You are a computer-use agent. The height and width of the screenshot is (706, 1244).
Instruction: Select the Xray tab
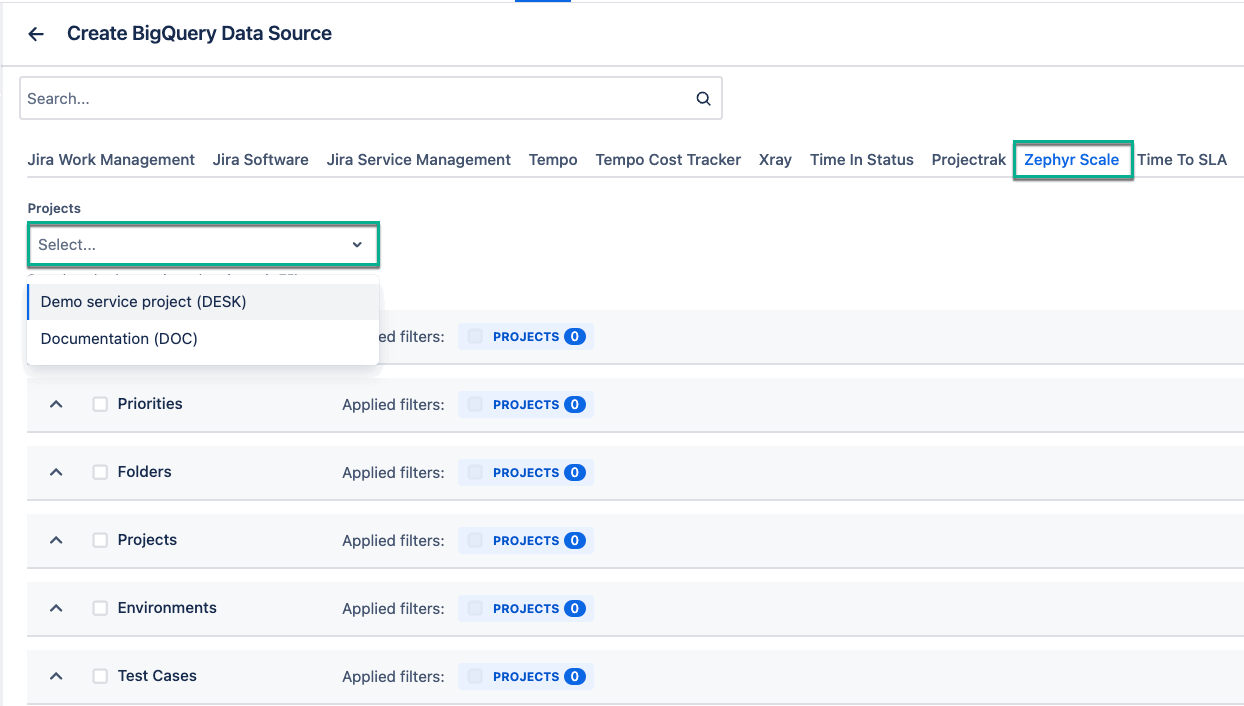775,160
